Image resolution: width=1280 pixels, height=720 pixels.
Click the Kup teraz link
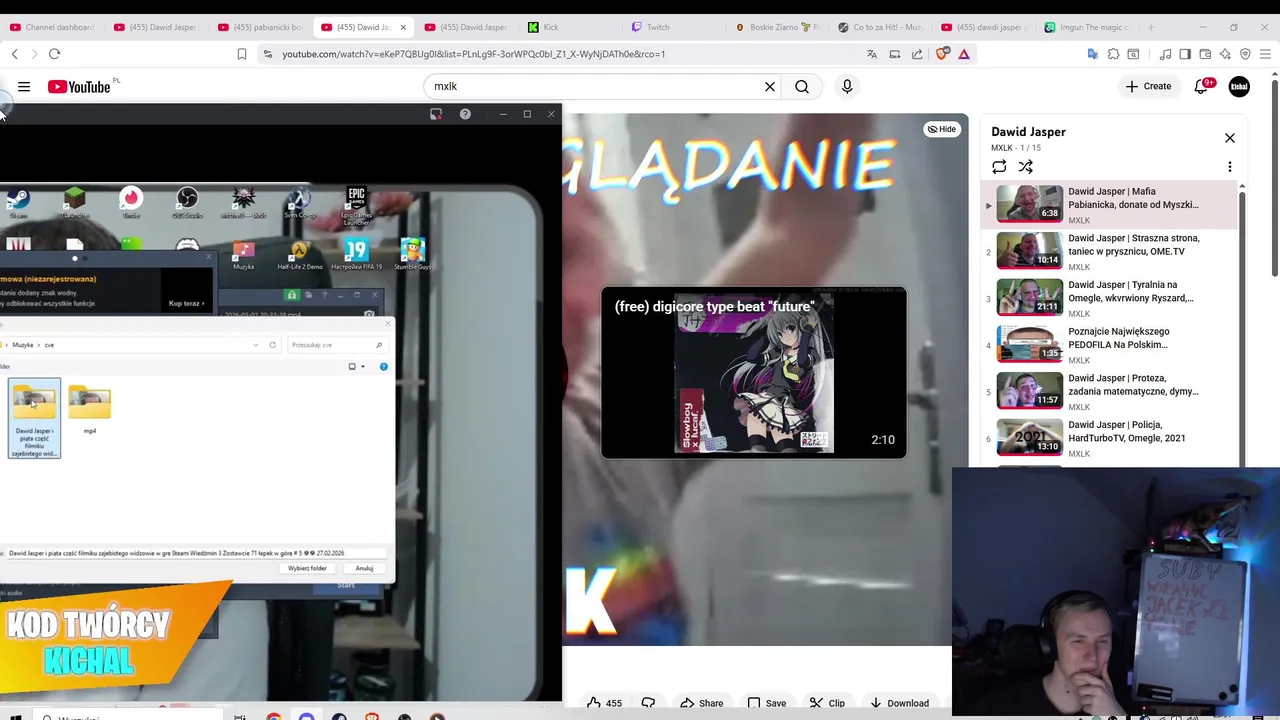186,303
